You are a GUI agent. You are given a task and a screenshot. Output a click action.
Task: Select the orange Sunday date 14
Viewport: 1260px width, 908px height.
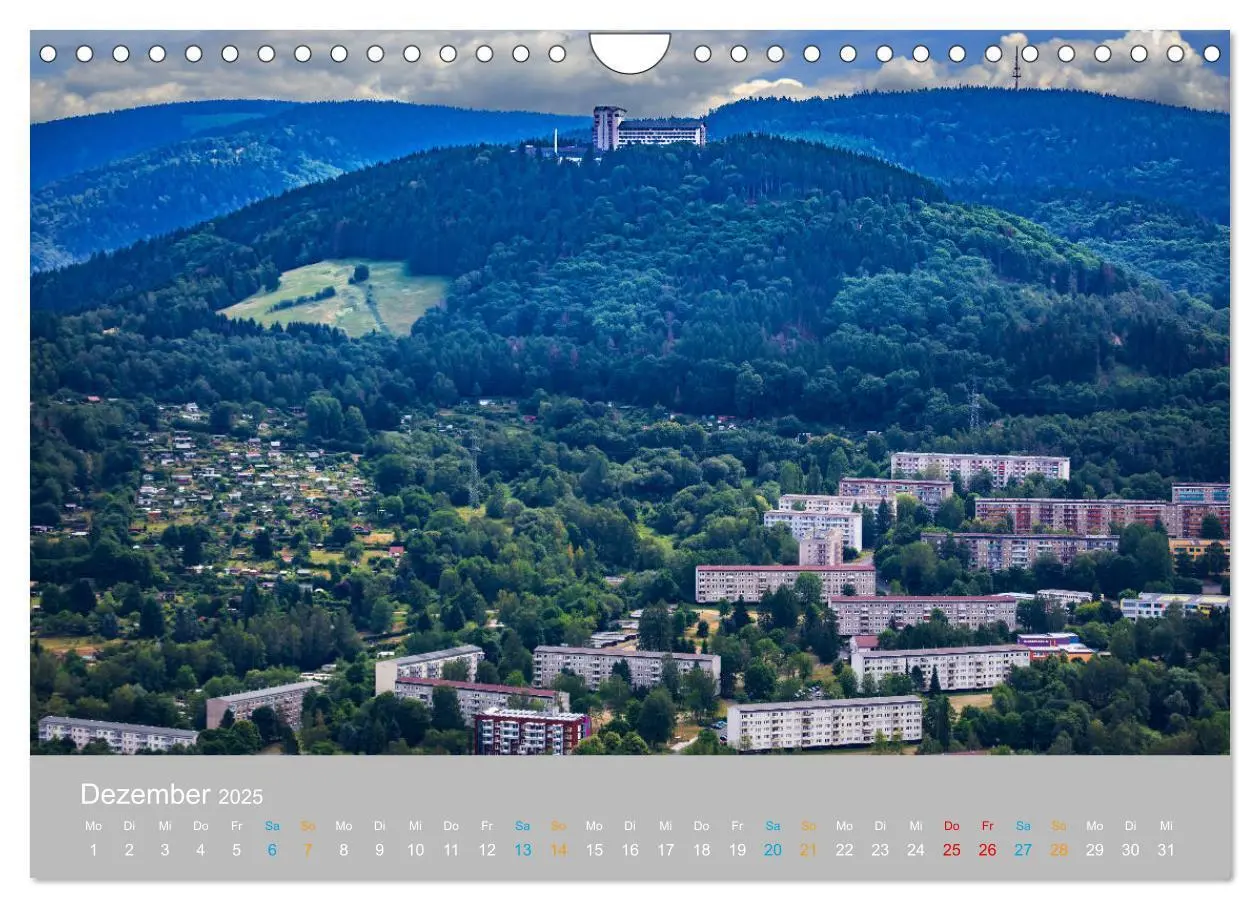(x=558, y=850)
